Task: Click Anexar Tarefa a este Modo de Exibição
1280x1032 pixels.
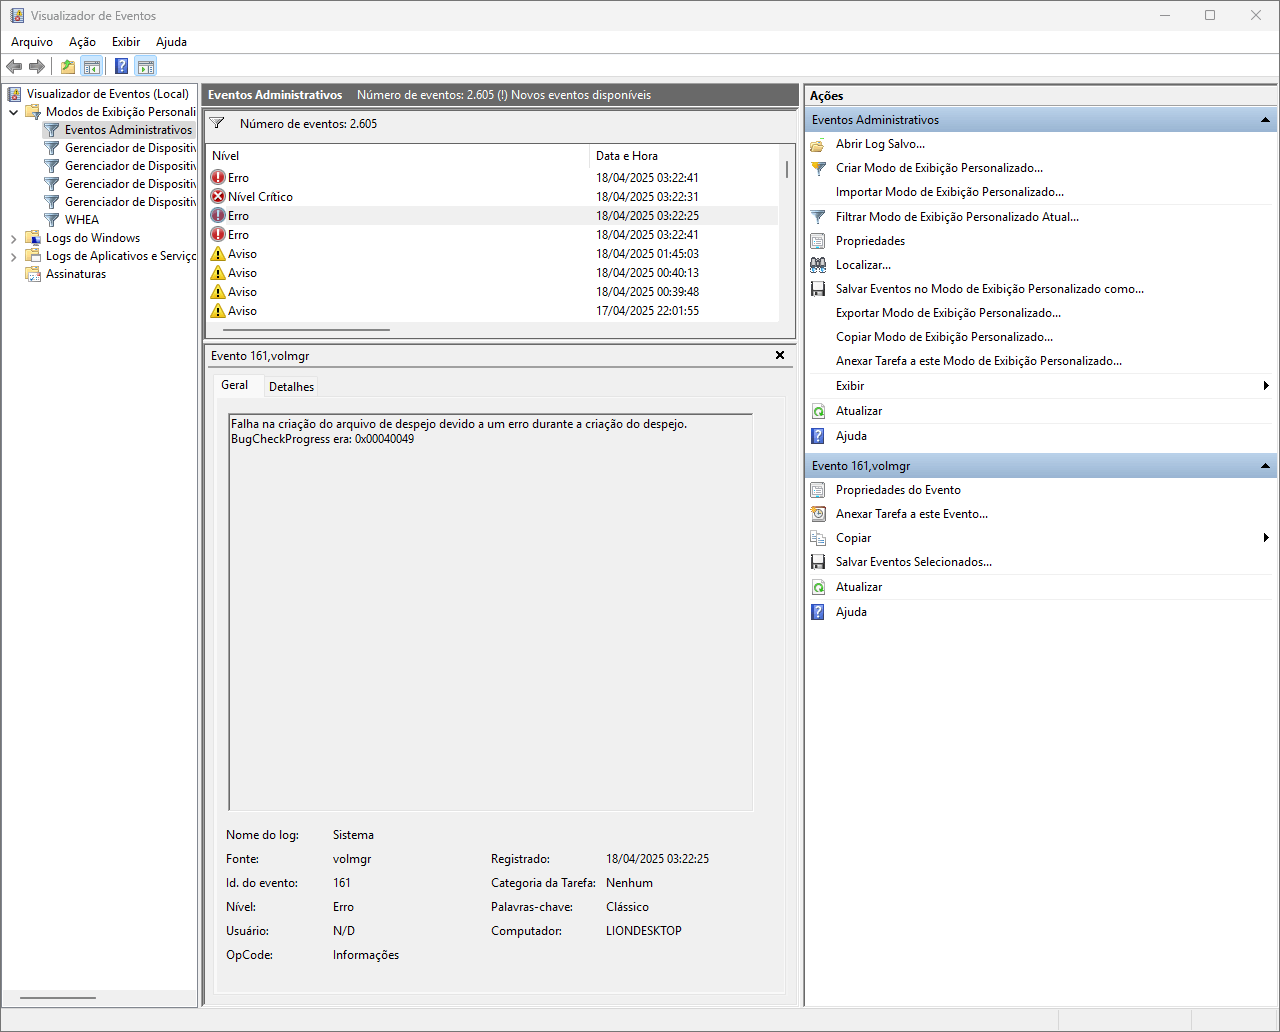Action: (979, 361)
